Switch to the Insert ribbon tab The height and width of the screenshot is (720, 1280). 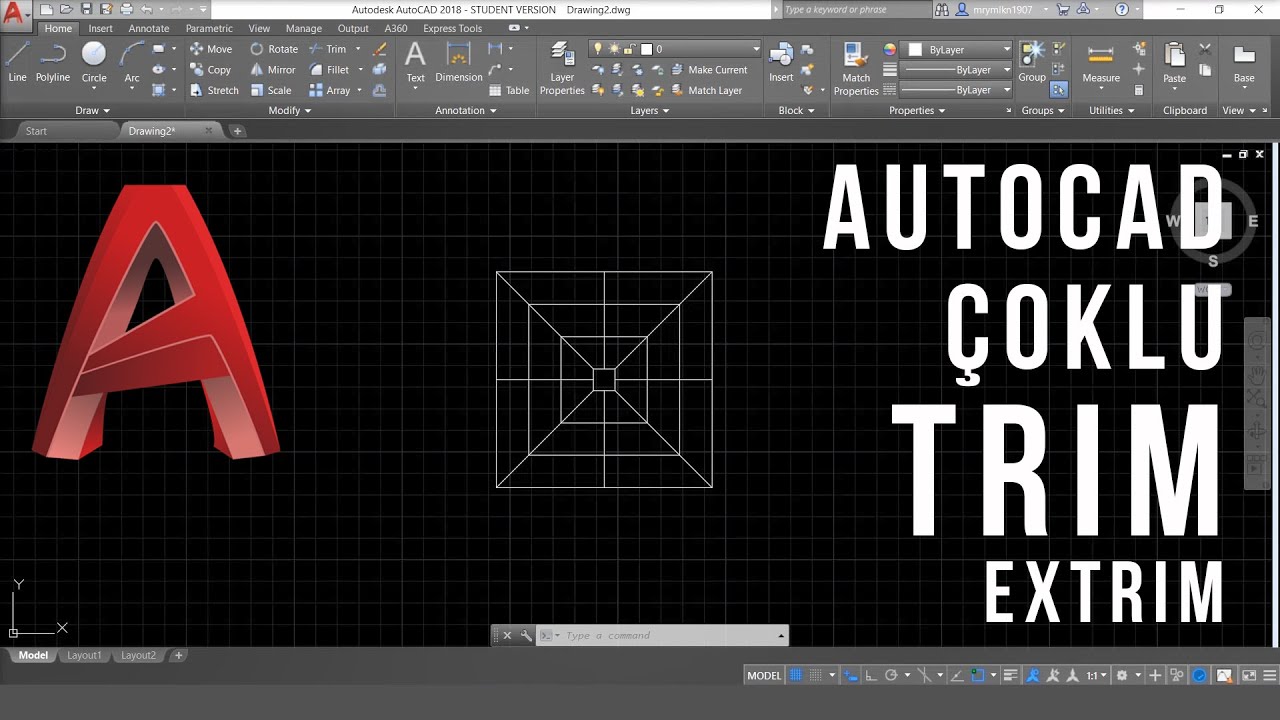click(x=100, y=28)
